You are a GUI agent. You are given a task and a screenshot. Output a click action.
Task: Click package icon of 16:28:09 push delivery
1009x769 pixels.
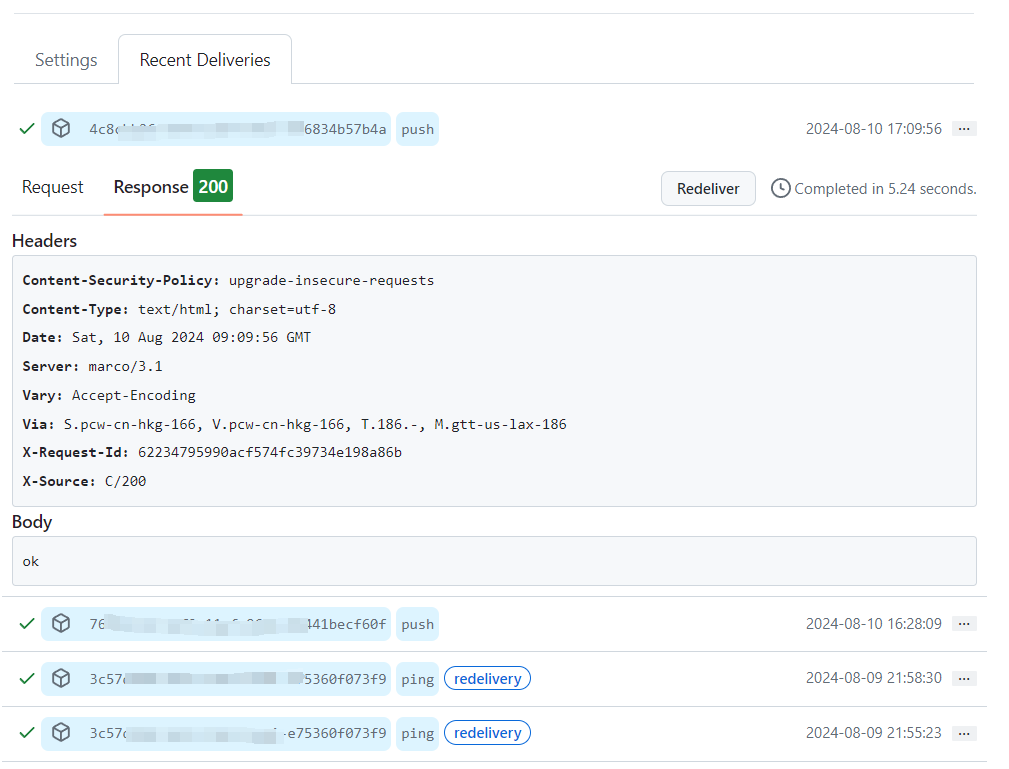pos(61,624)
